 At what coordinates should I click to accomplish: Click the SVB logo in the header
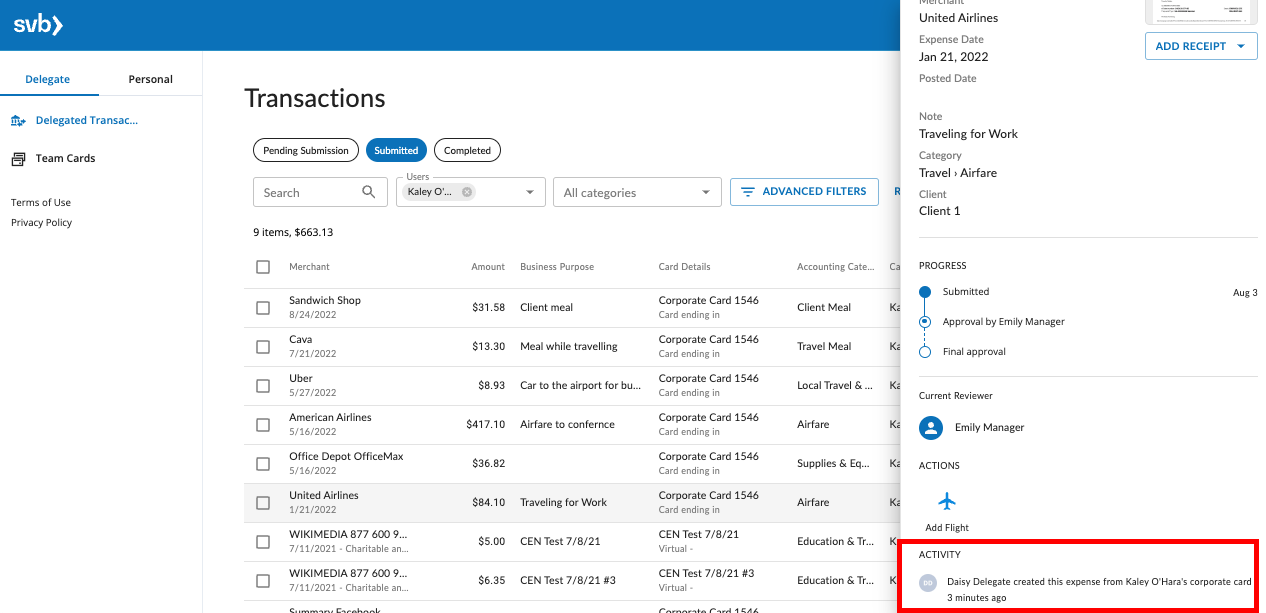pyautogui.click(x=38, y=25)
